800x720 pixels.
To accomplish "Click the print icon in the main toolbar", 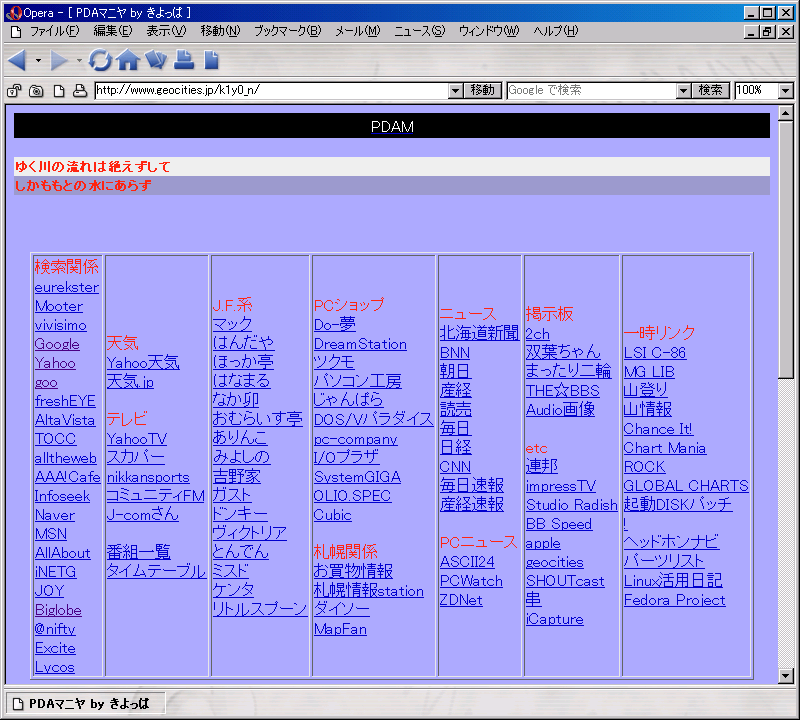I will [184, 60].
